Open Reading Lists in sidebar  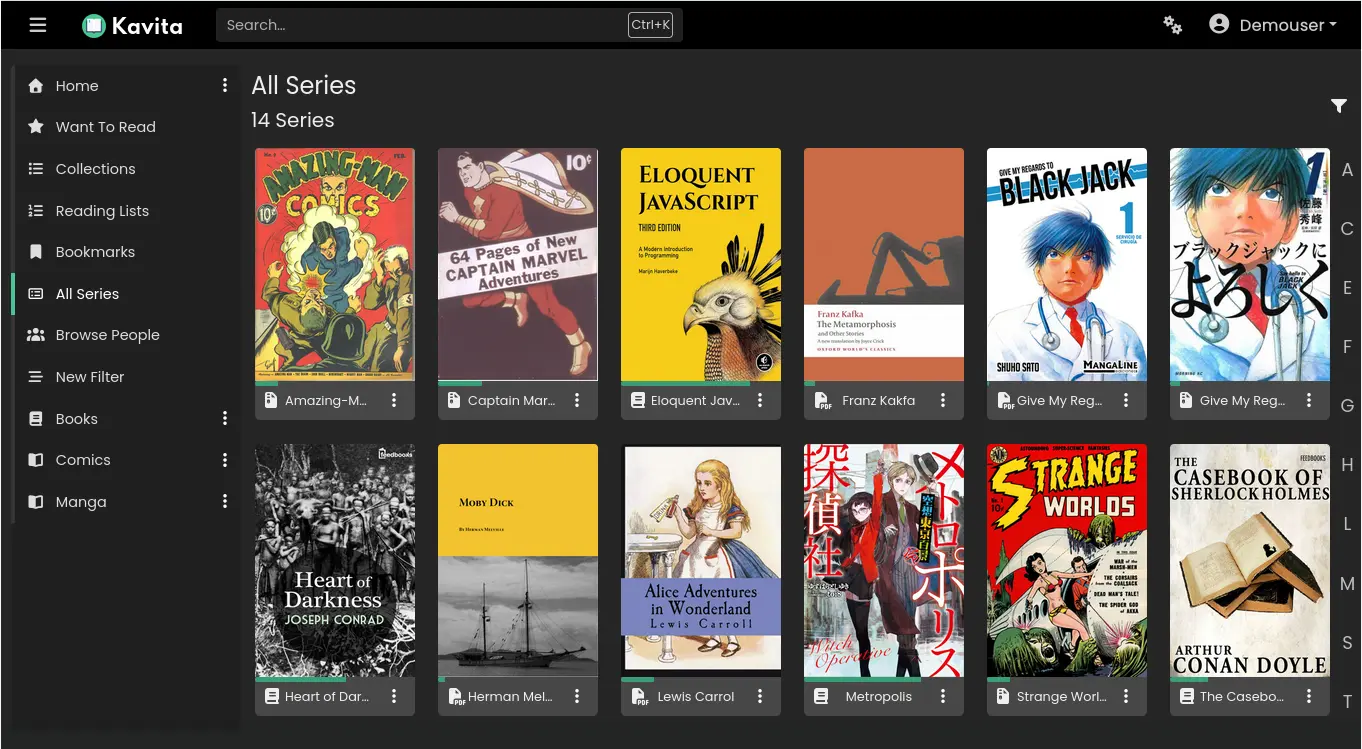[x=102, y=211]
